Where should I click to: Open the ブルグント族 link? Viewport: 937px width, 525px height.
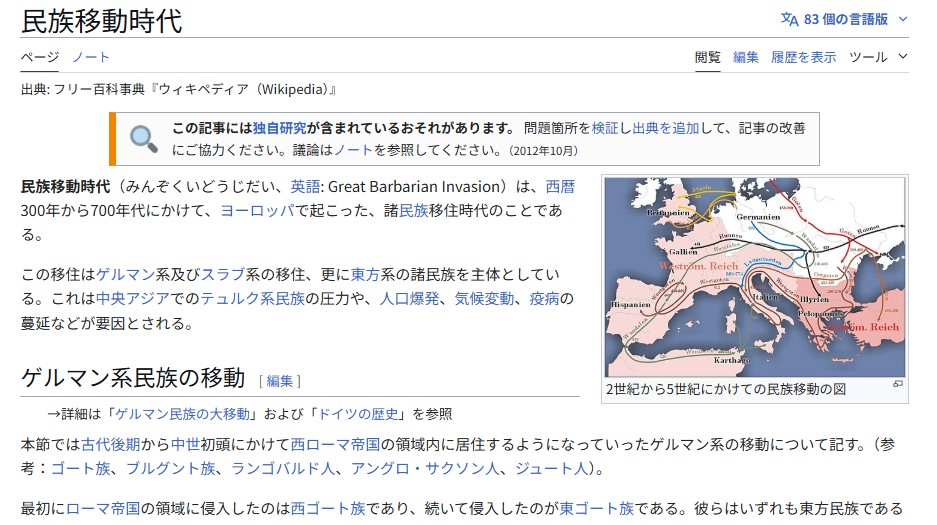170,468
